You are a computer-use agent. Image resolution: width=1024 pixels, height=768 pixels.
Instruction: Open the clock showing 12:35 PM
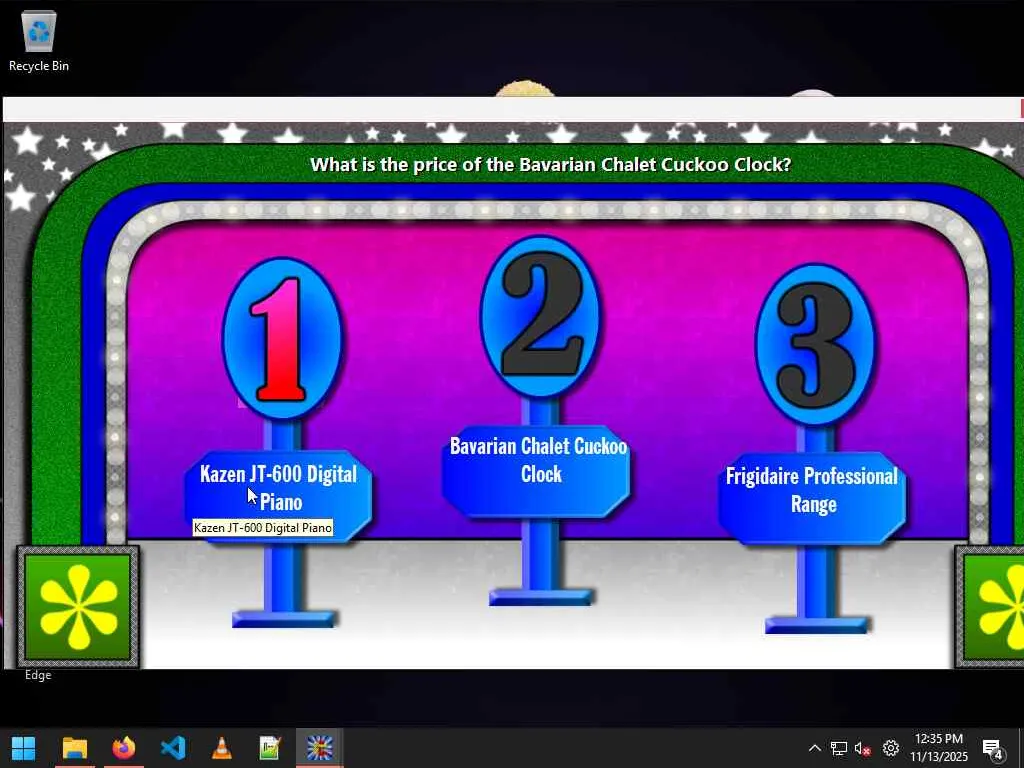[938, 748]
